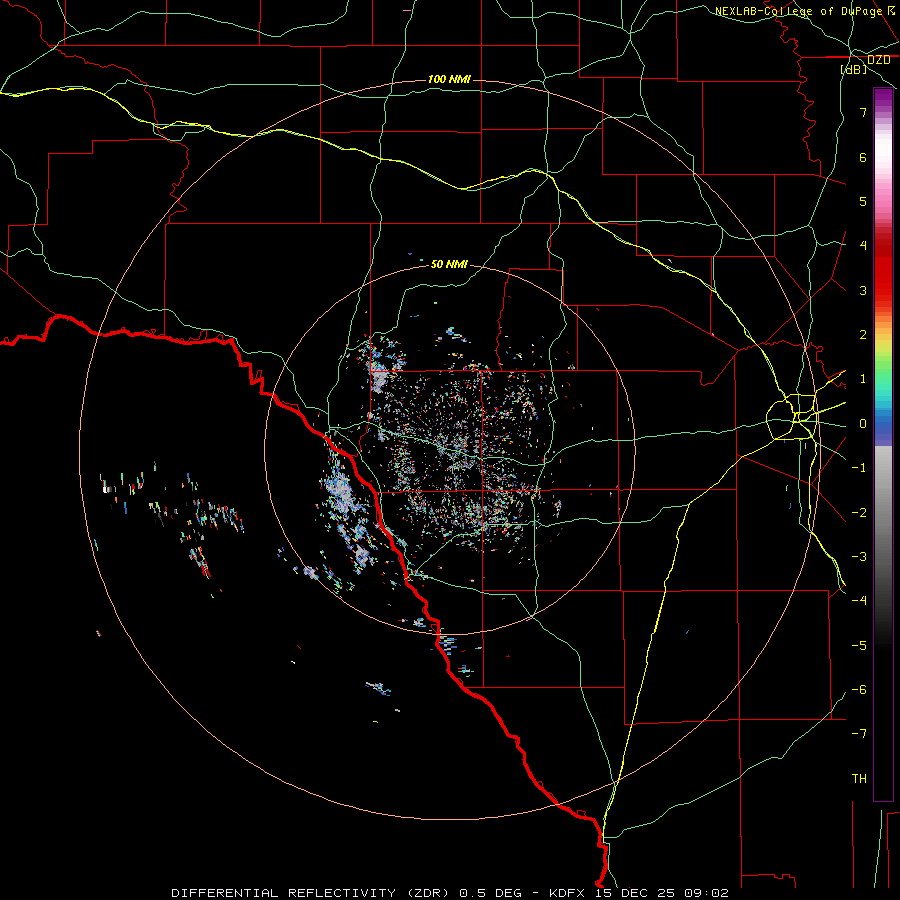Click the -2 value on color scale
This screenshot has width=900, height=900.
[x=859, y=513]
